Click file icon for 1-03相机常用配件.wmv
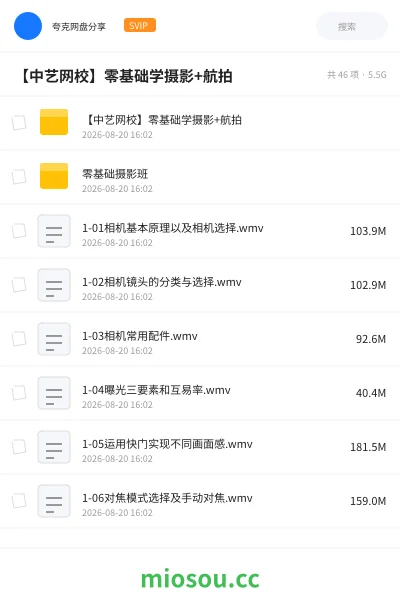The height and width of the screenshot is (600, 400). [54, 339]
